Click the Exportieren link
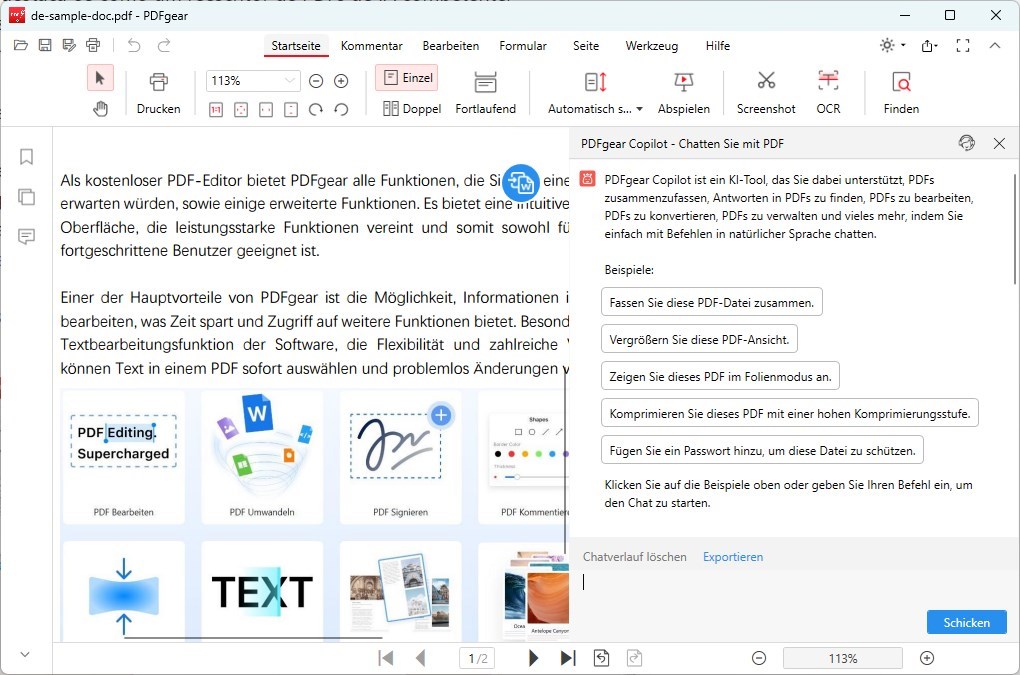This screenshot has width=1020, height=675. 732,556
